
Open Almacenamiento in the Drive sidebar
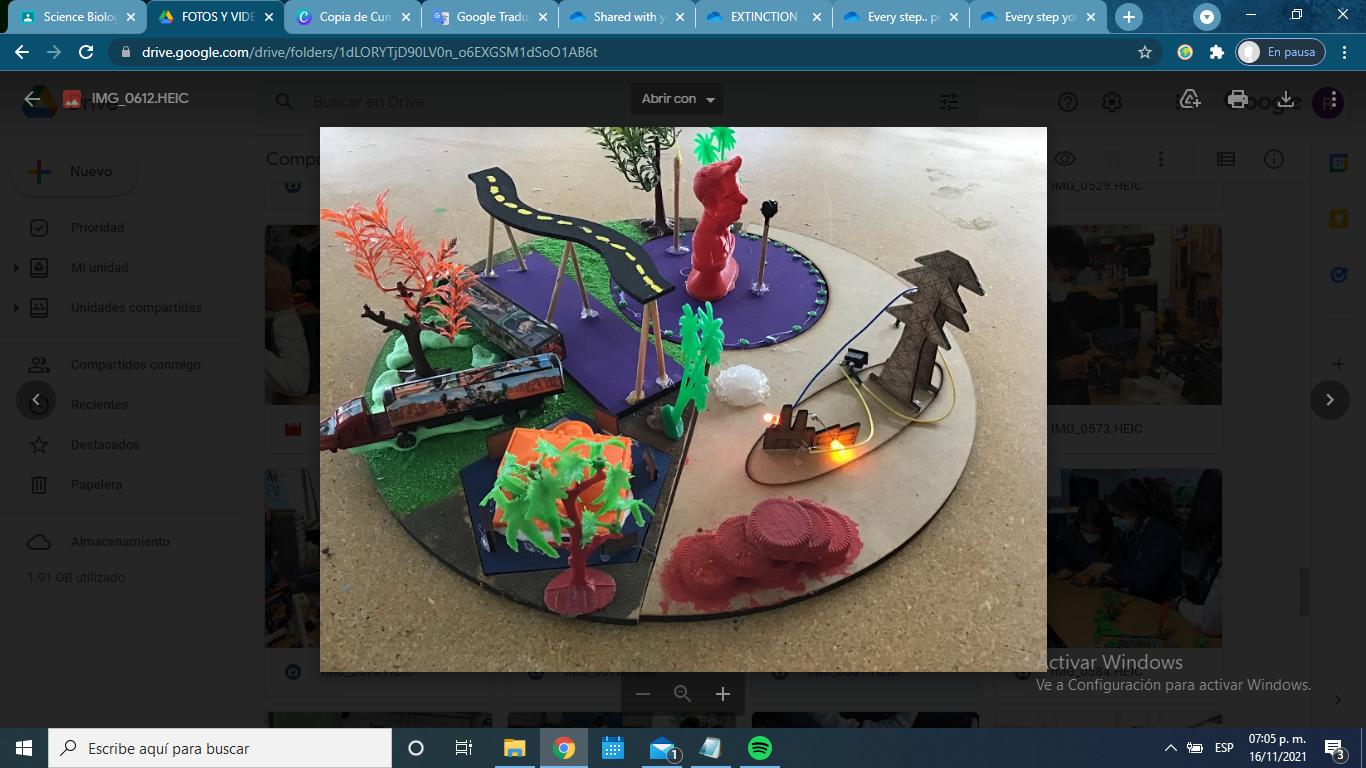coord(120,542)
